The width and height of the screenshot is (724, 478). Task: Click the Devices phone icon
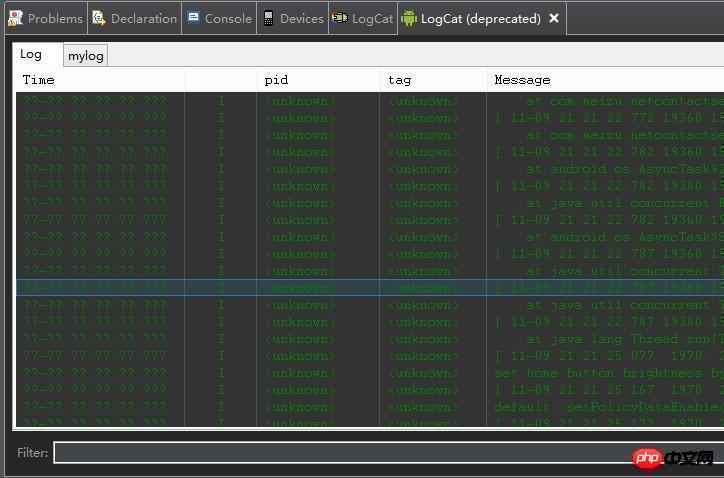coord(268,18)
